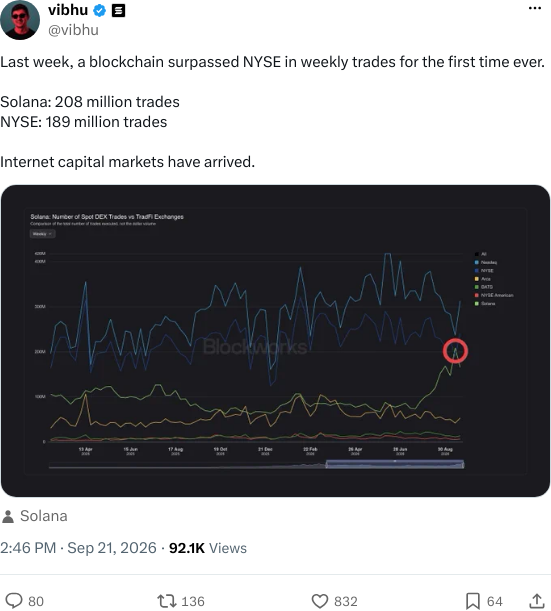551x611 pixels.
Task: Click the affiliate badge next to vibhu
Action: pos(118,11)
